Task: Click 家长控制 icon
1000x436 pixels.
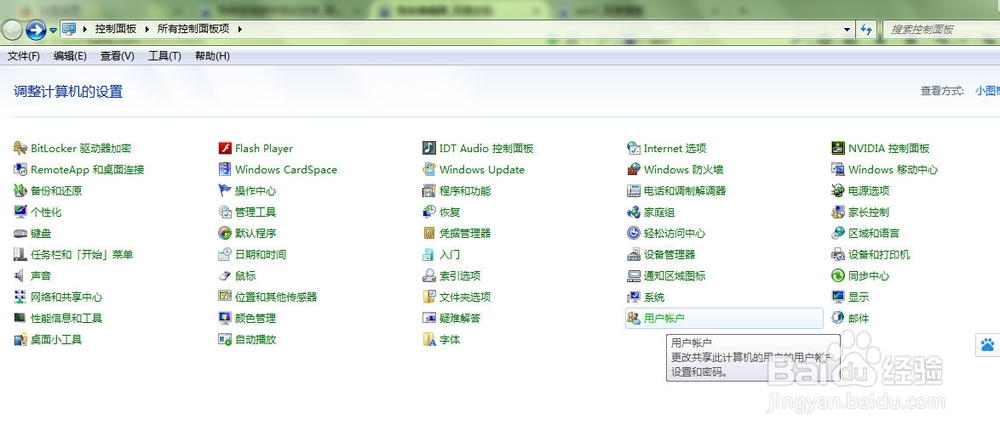Action: click(x=838, y=212)
